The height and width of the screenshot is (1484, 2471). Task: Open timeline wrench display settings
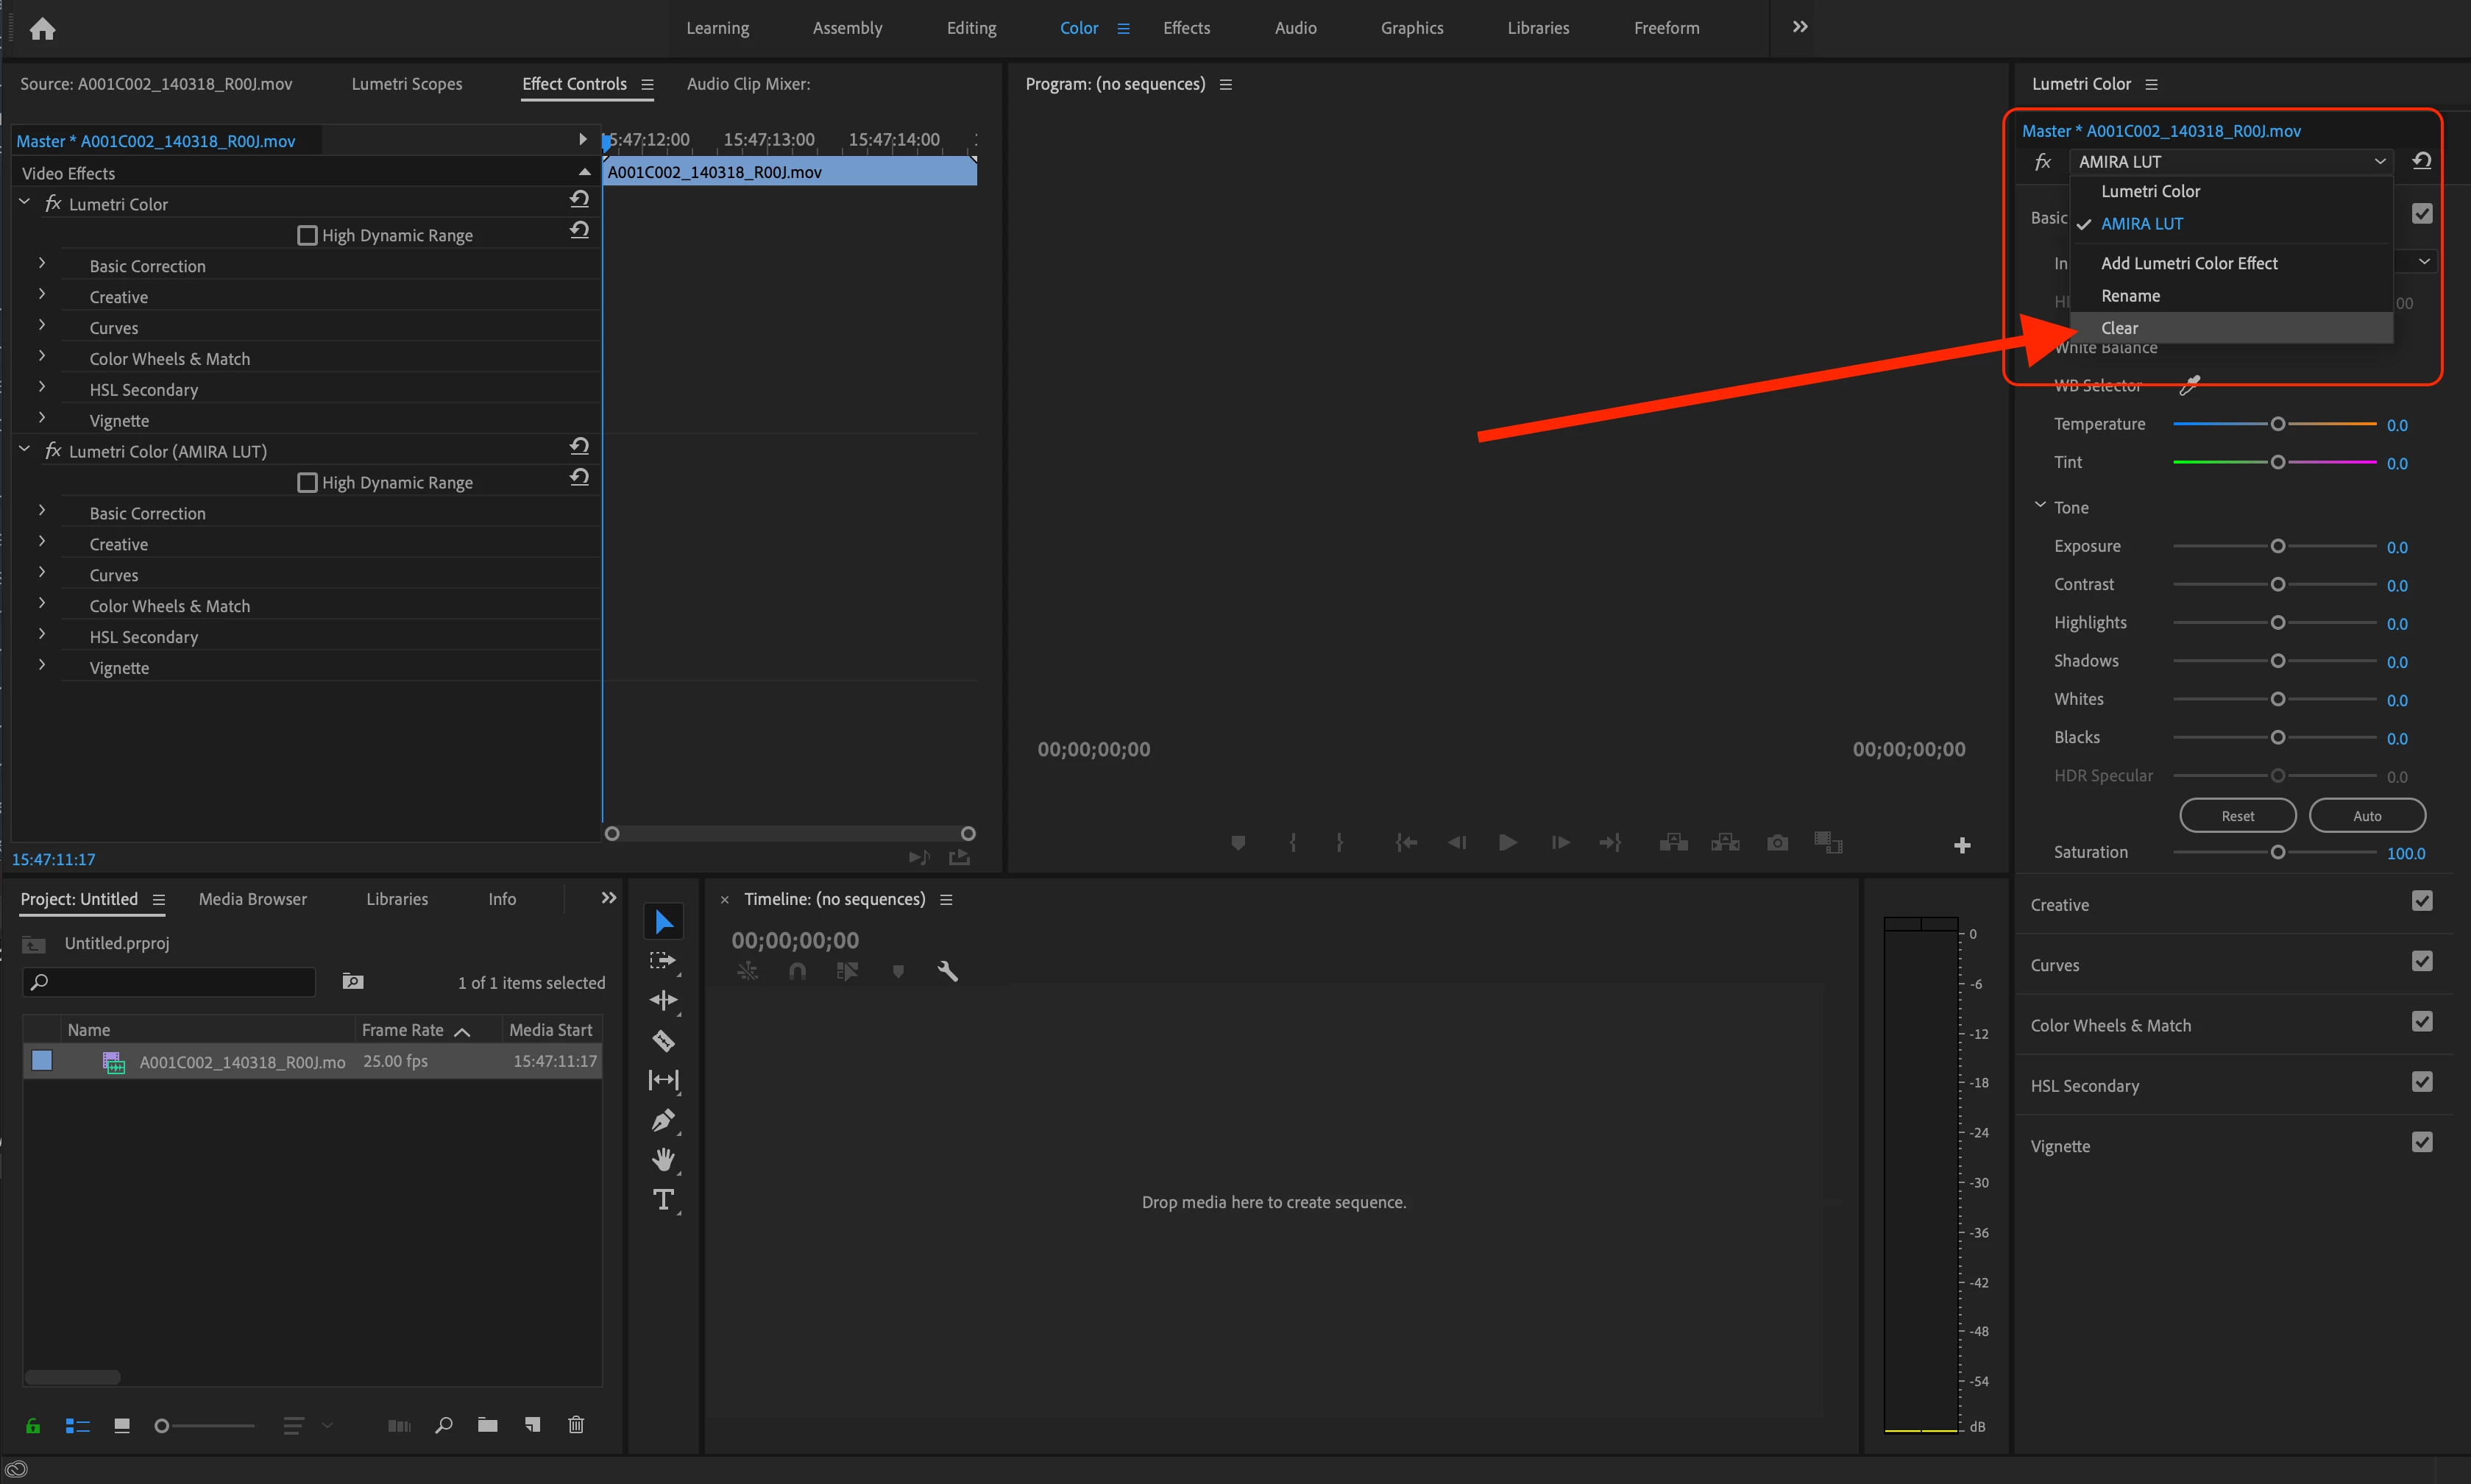947,971
